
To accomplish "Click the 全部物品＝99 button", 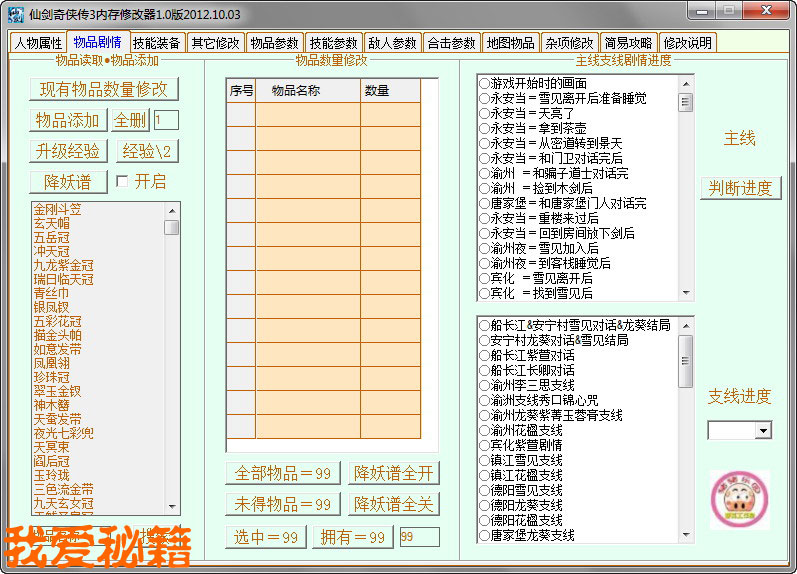I will click(x=283, y=473).
